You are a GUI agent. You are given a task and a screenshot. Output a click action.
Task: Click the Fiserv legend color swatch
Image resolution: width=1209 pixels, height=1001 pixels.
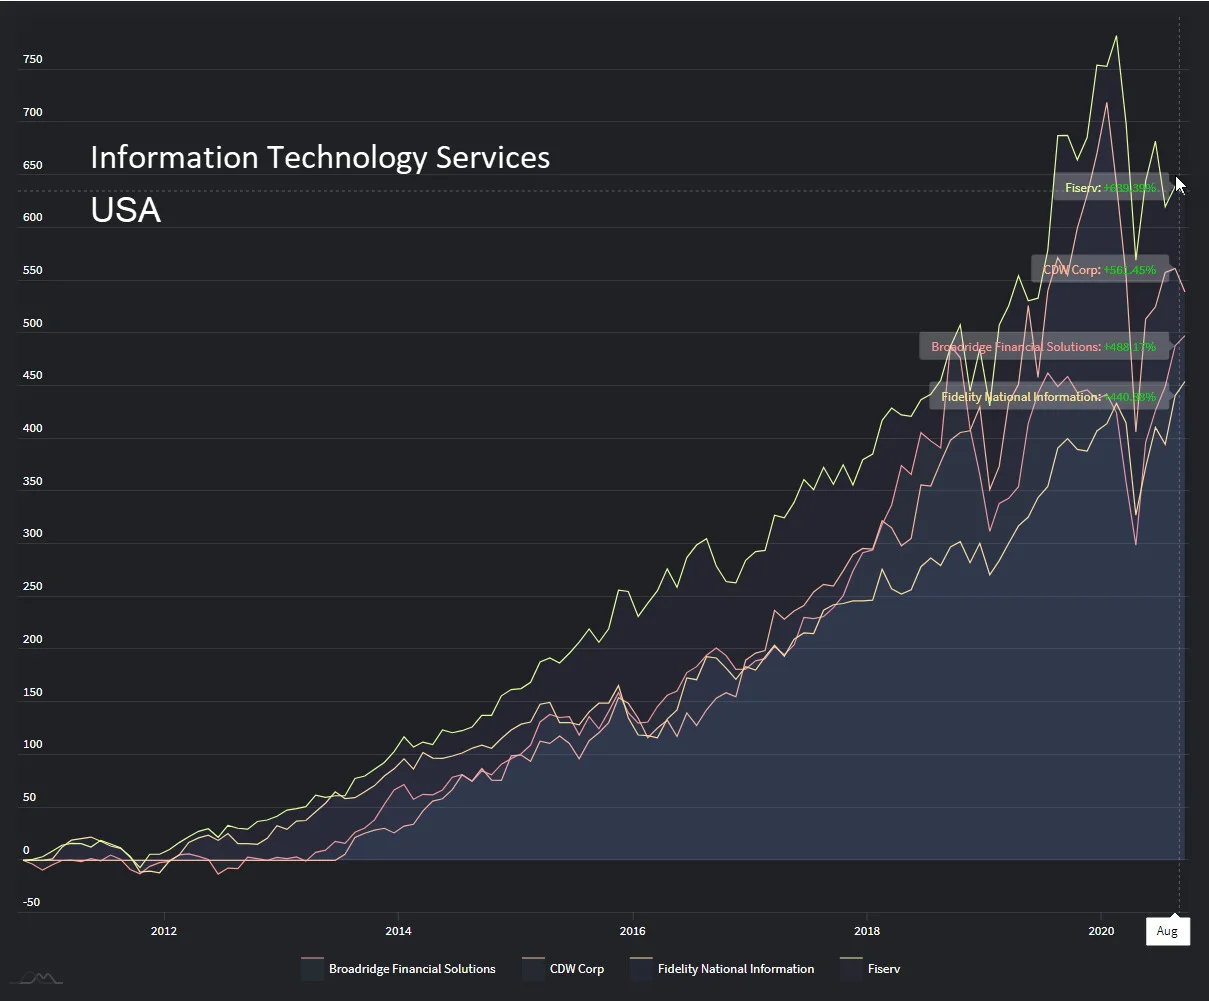[851, 968]
